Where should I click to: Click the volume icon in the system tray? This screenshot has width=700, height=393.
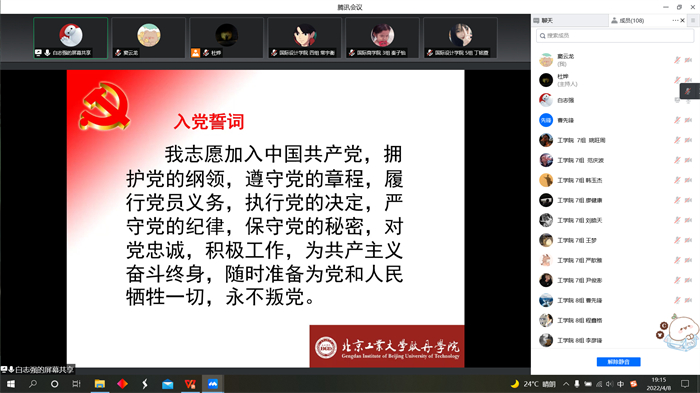pyautogui.click(x=609, y=384)
